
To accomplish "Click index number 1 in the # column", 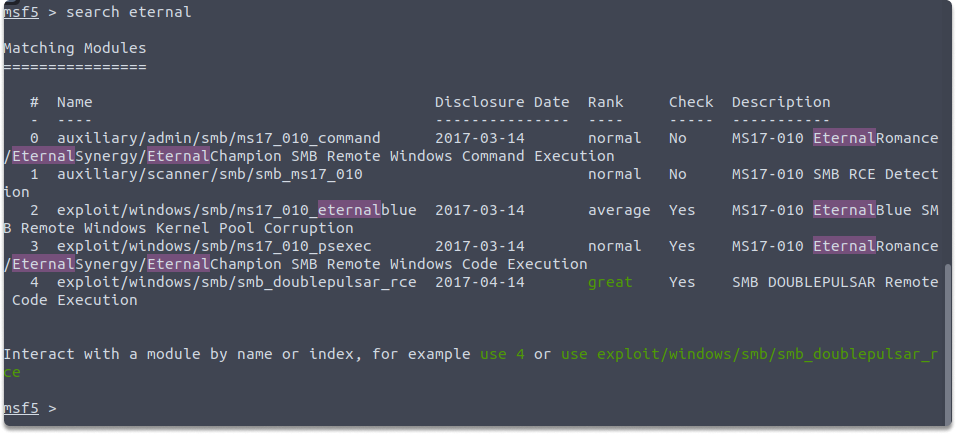I will coord(35,174).
